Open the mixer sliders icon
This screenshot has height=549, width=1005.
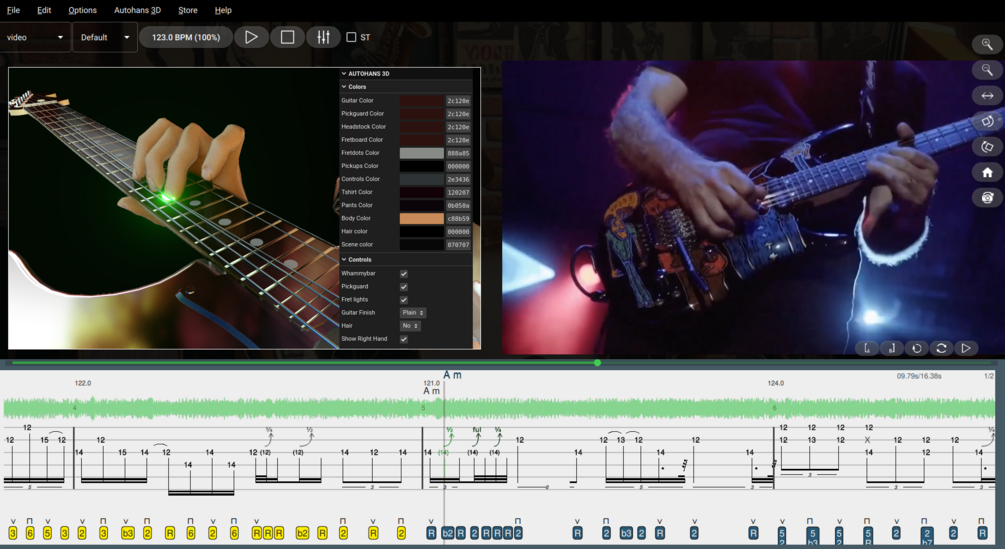point(323,37)
